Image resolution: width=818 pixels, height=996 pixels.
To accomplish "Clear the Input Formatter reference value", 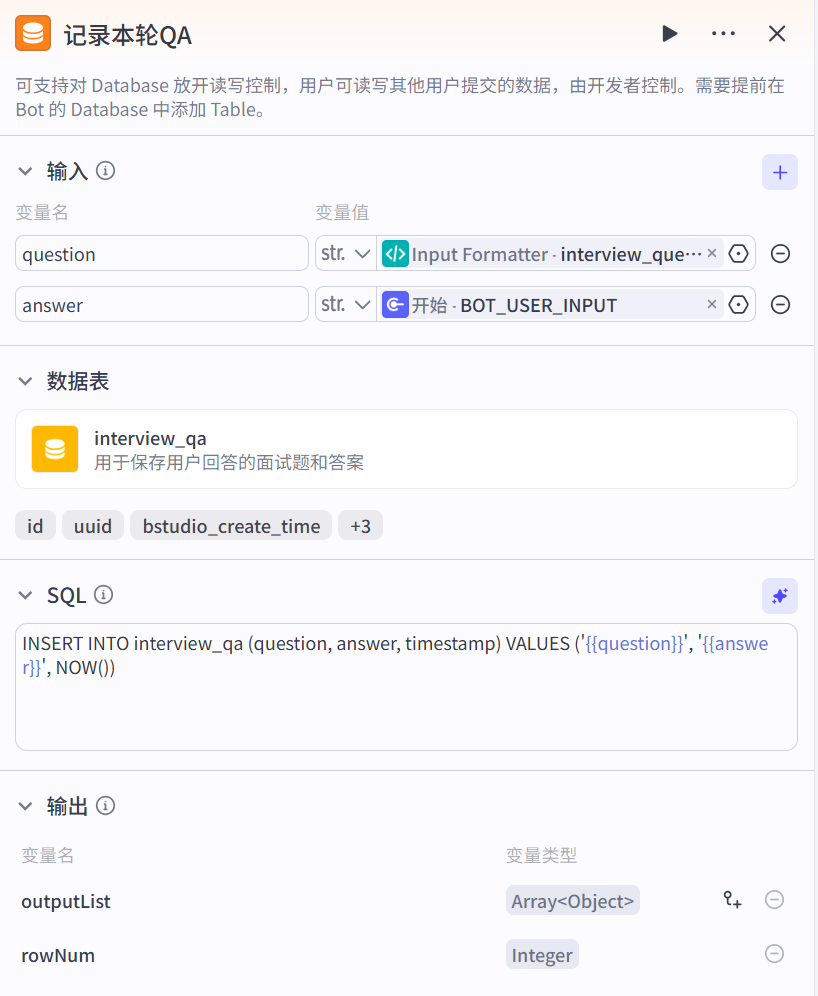I will (x=711, y=253).
